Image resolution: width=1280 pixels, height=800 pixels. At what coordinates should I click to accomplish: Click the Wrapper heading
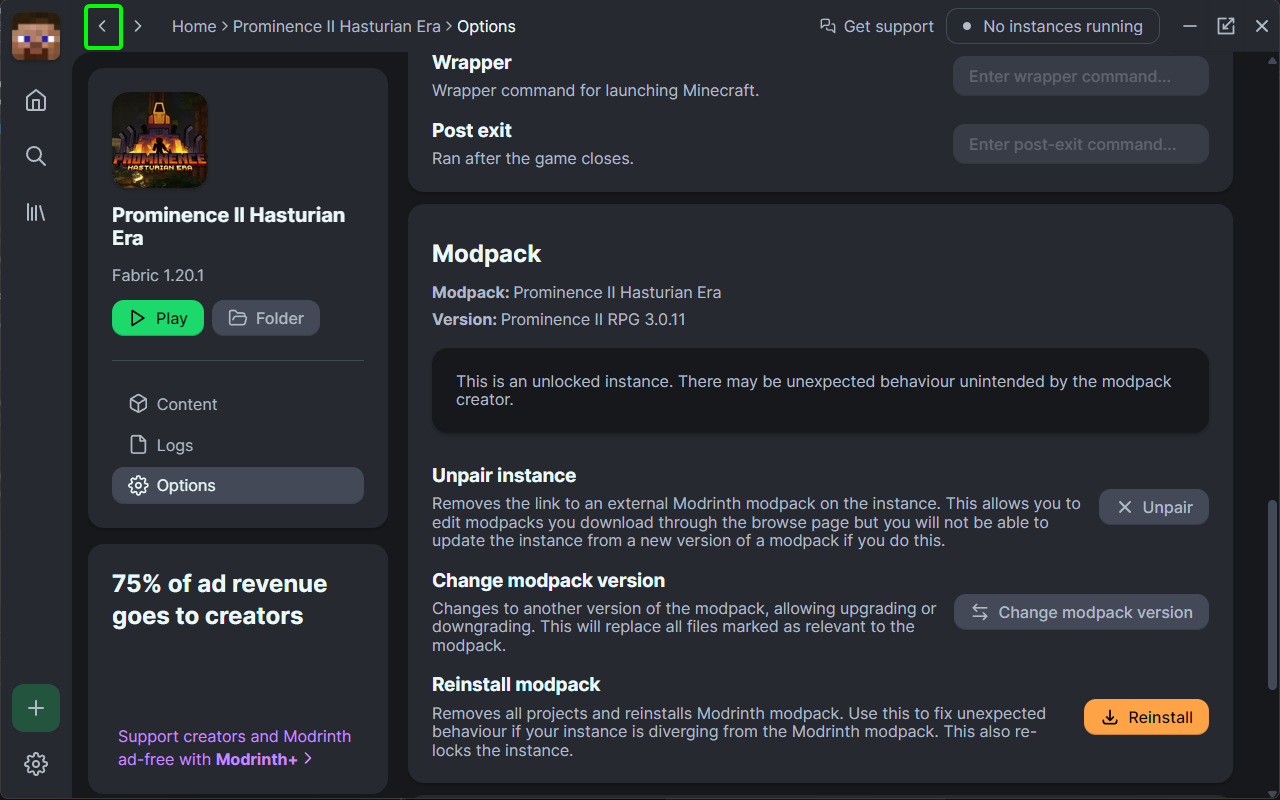click(x=472, y=62)
